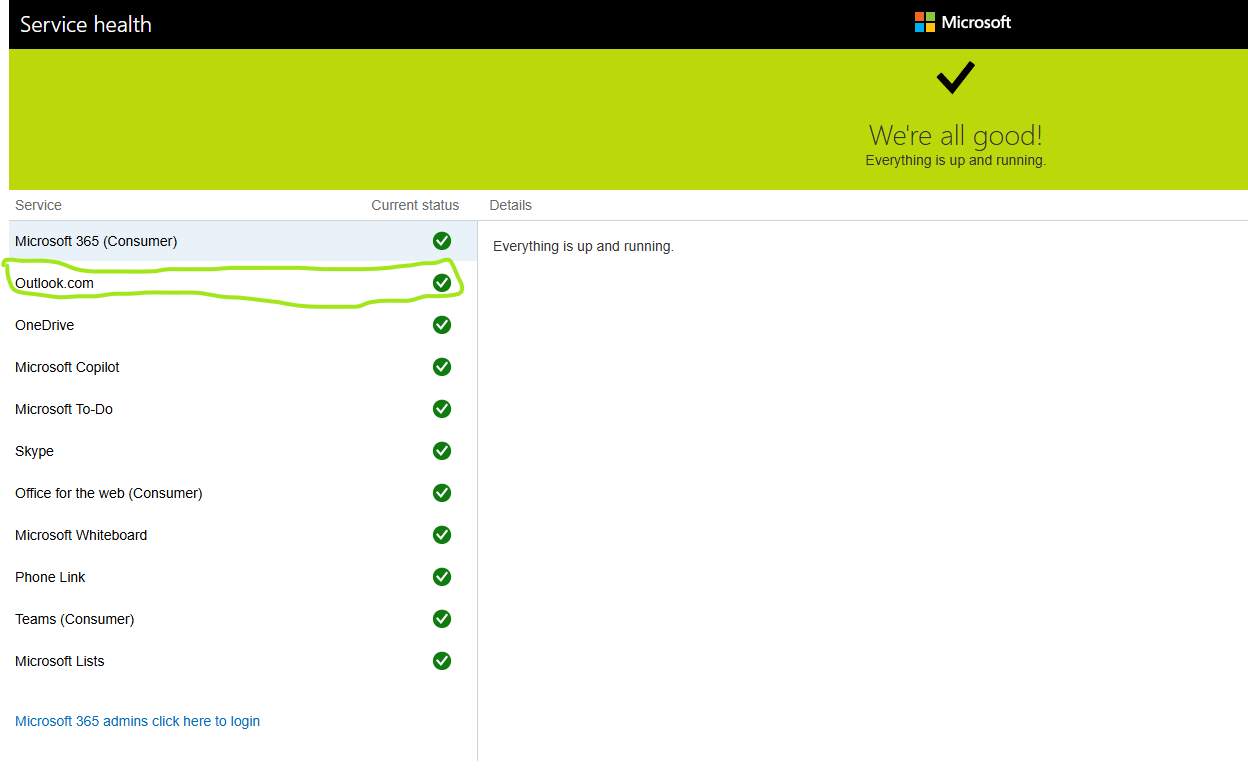Select Office for the web (Consumer) row
Screen dimensions: 1248x782
pyautogui.click(x=243, y=493)
